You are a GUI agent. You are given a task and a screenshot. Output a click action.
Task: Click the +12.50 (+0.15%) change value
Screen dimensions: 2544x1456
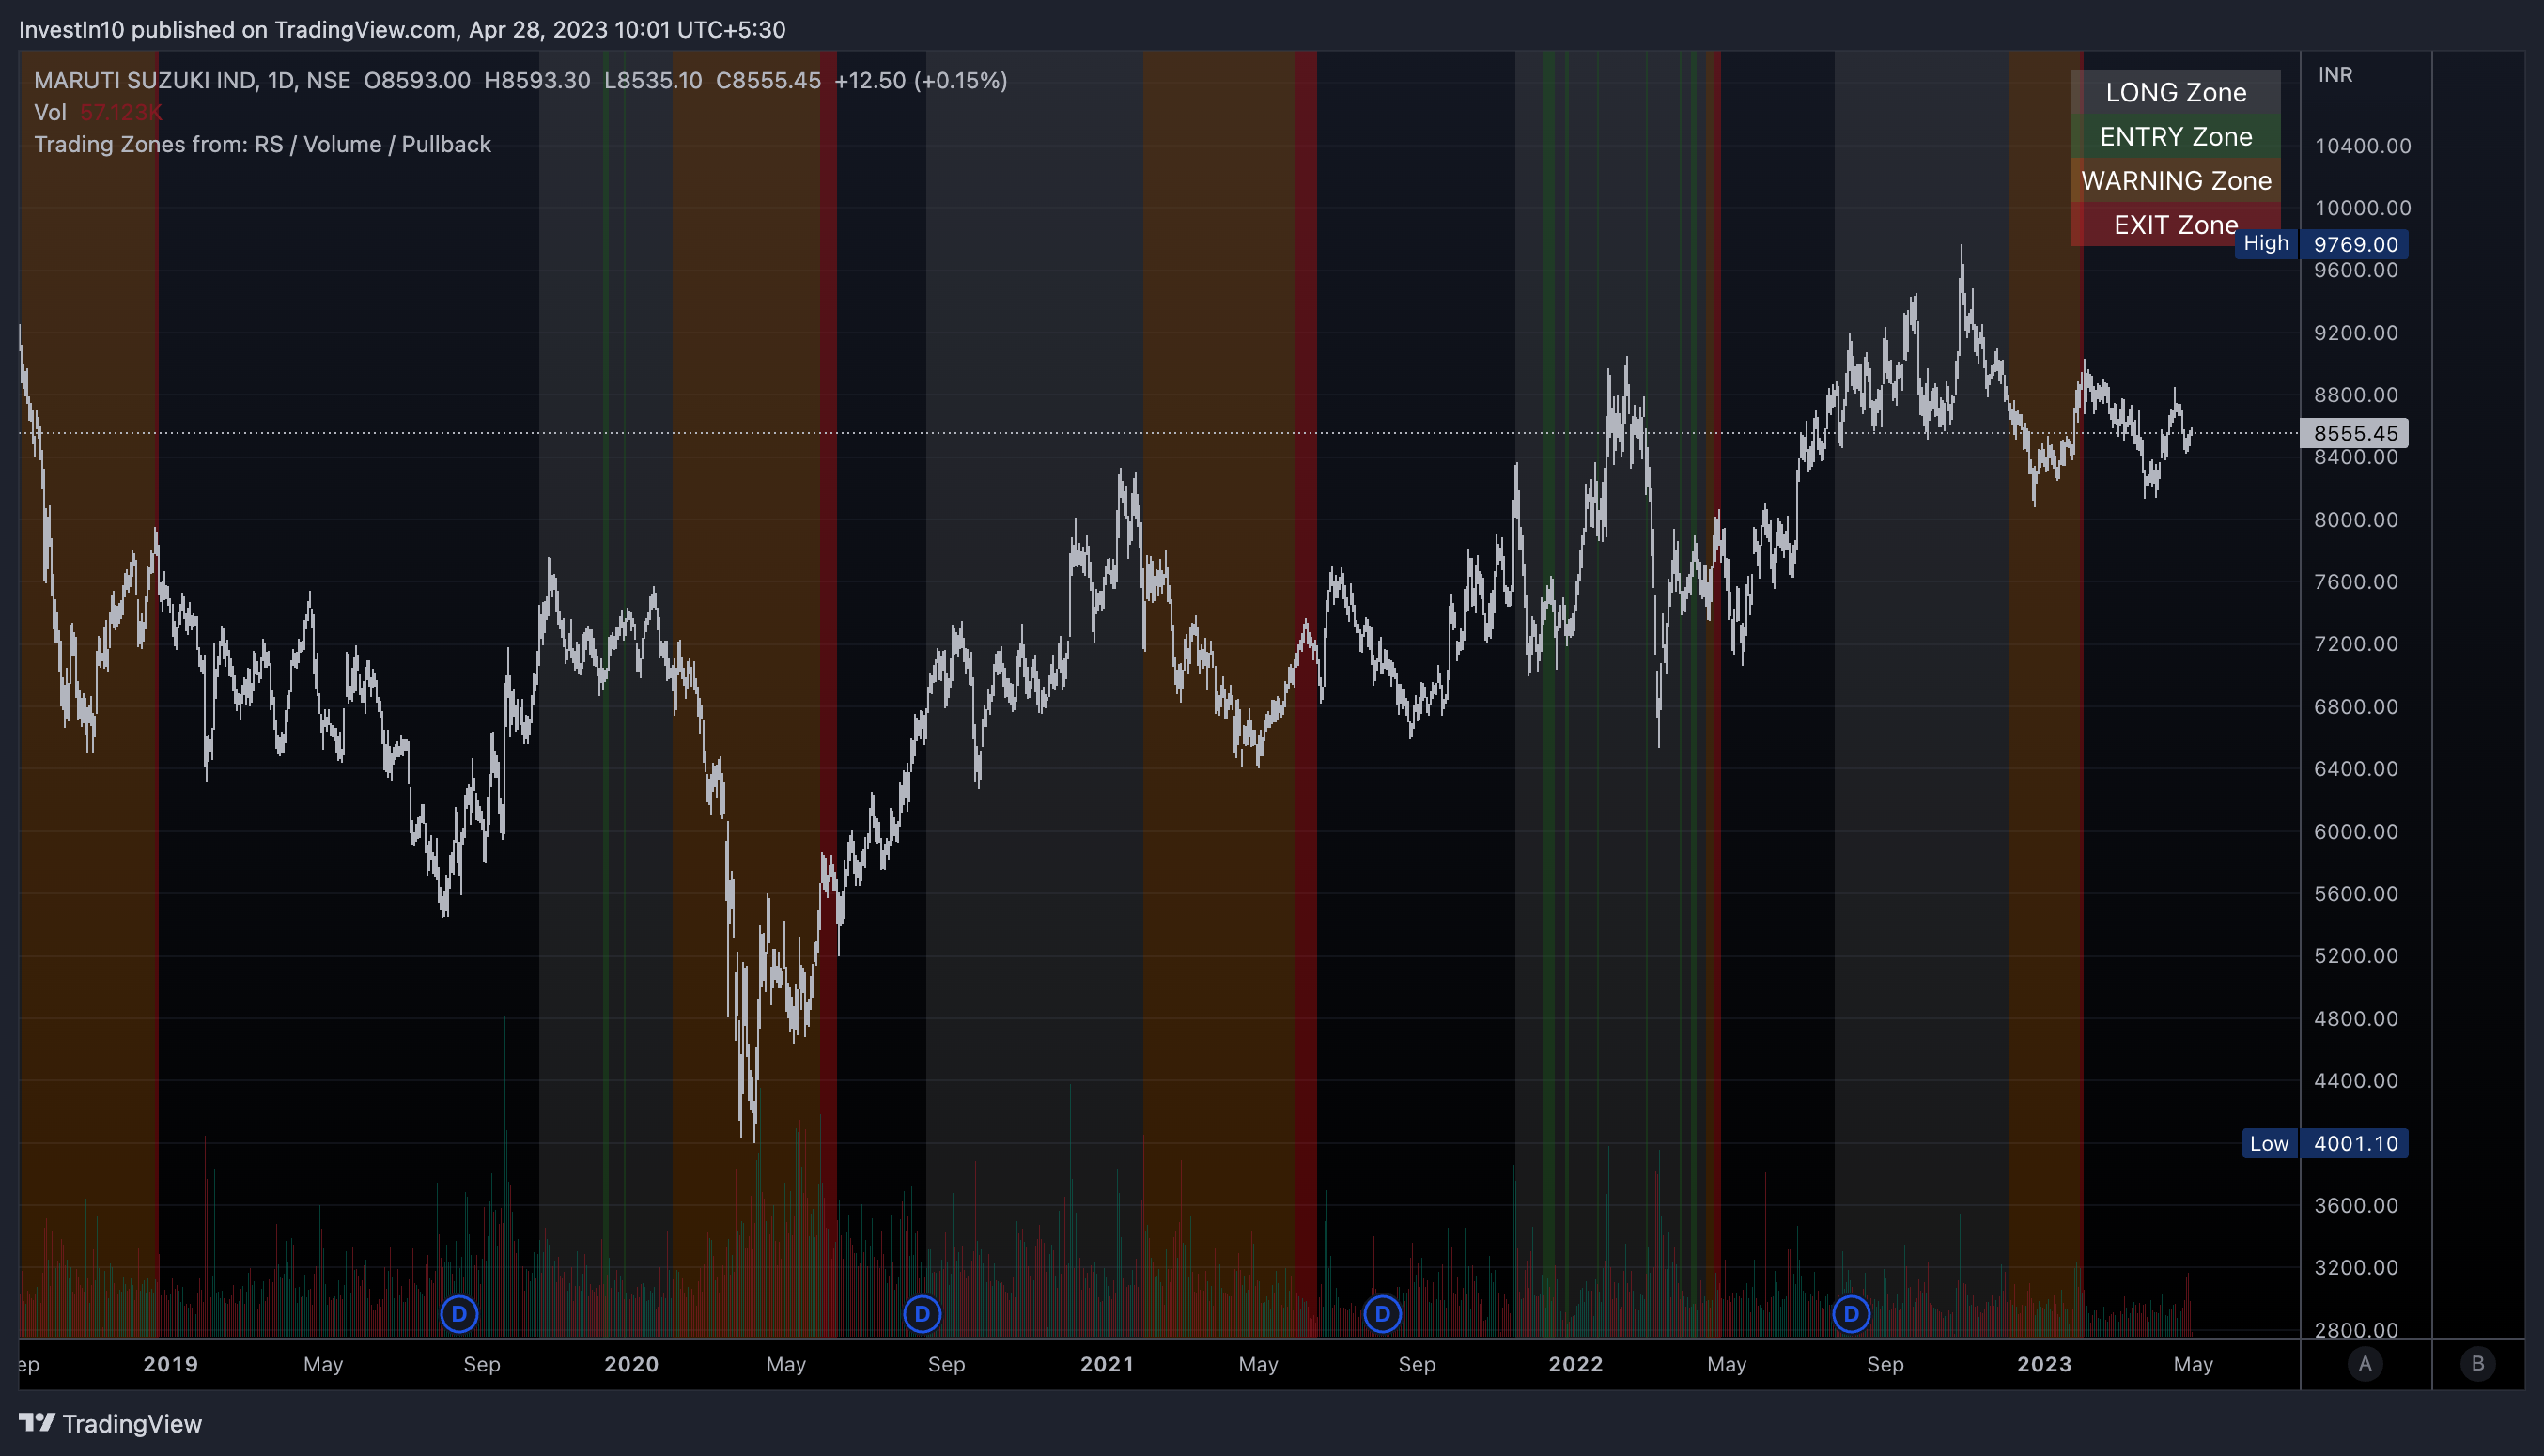pyautogui.click(x=920, y=80)
